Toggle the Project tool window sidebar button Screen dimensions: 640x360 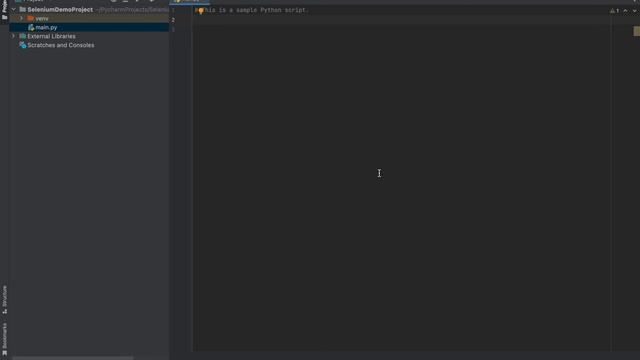coord(4,10)
